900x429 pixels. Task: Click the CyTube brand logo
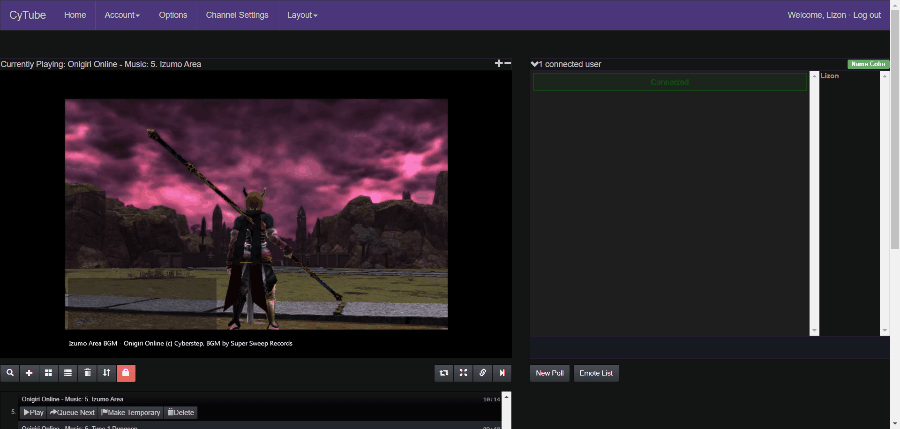point(28,15)
